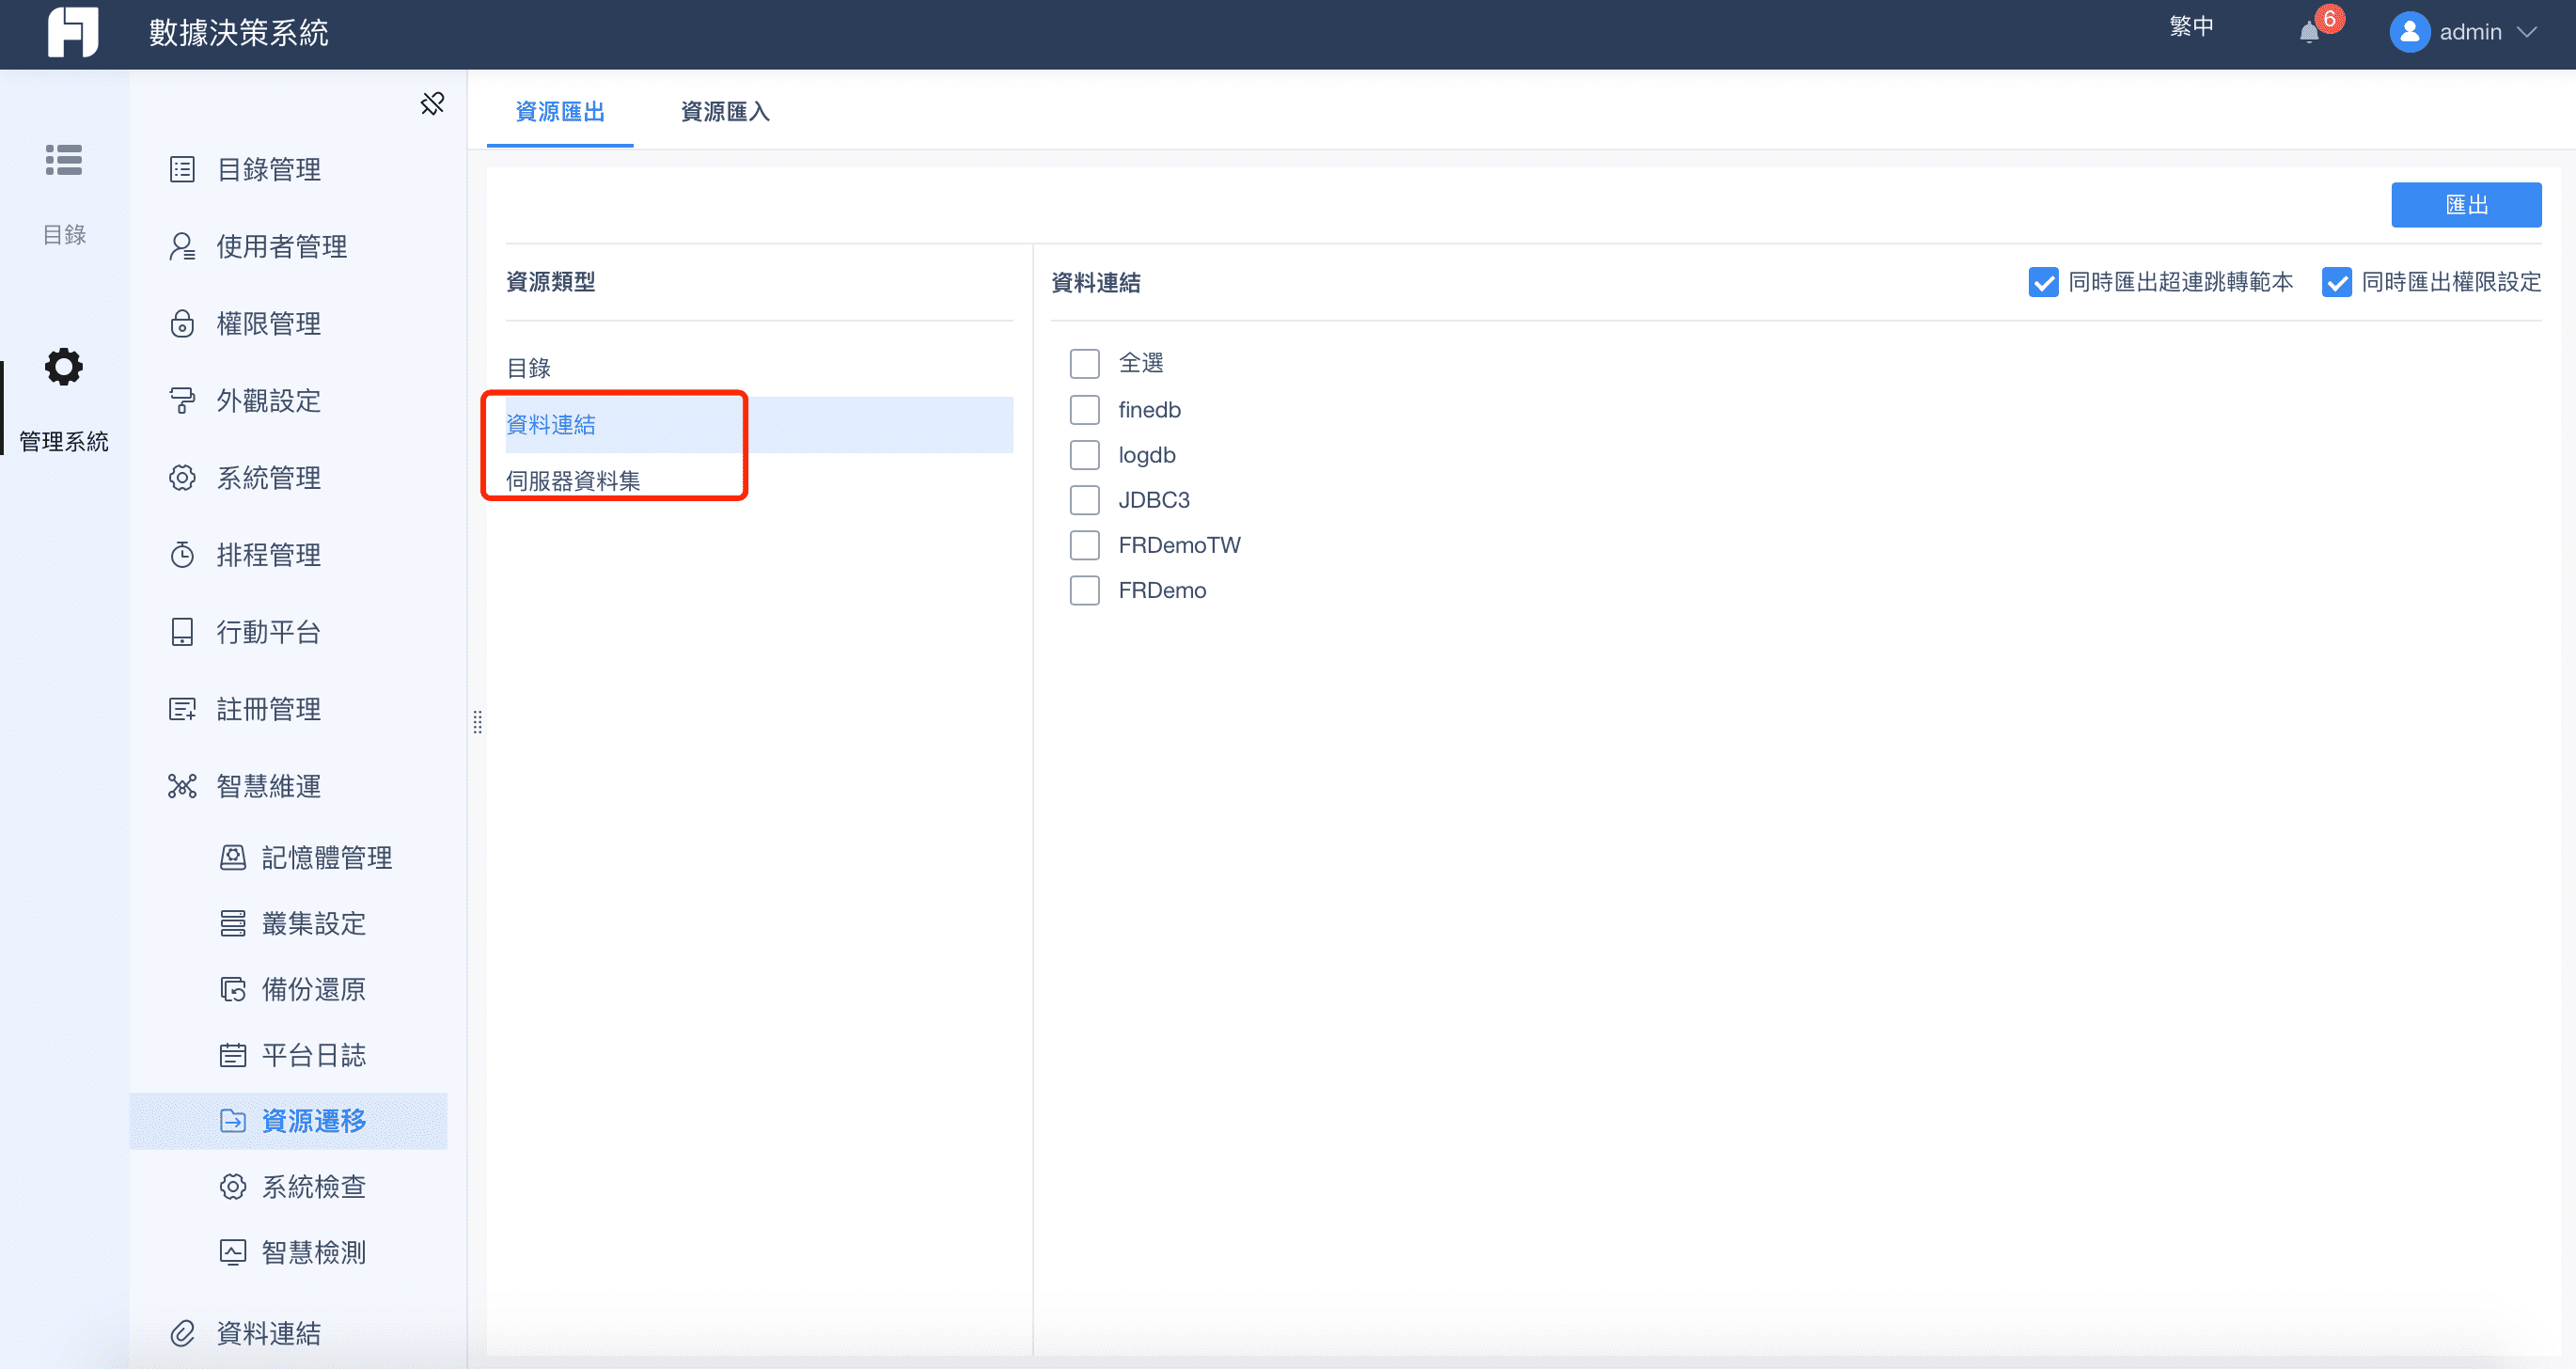Viewport: 2576px width, 1369px height.
Task: Open 排程管理 menu label
Action: (269, 554)
